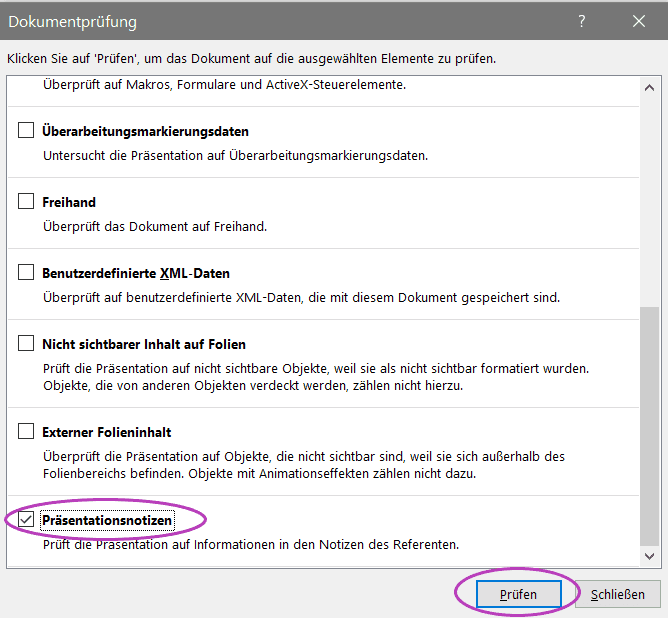The image size is (668, 618).
Task: Click the help question mark icon
Action: [582, 21]
